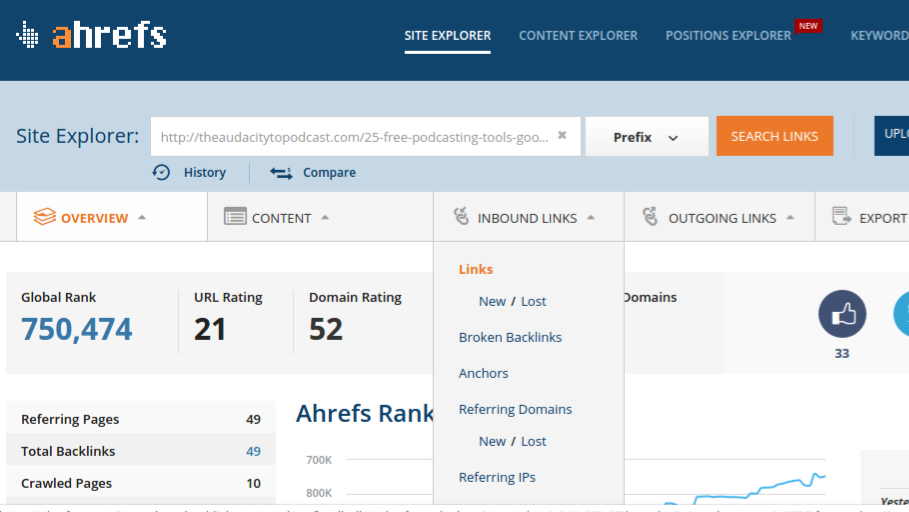Click the Ahrefs Rank chart heading
Image resolution: width=909 pixels, height=512 pixels.
[x=365, y=413]
